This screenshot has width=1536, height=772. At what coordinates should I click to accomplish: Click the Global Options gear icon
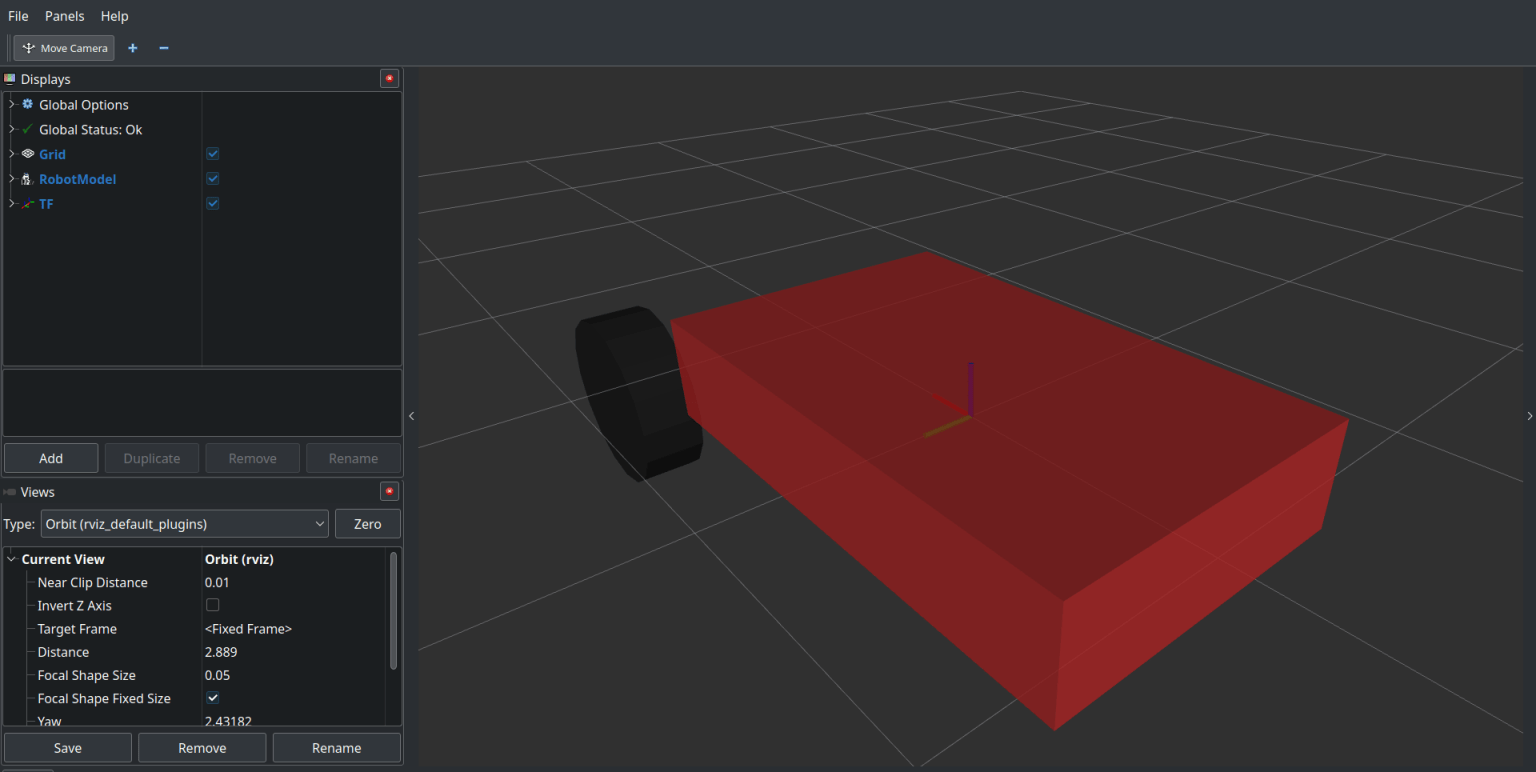pyautogui.click(x=26, y=104)
